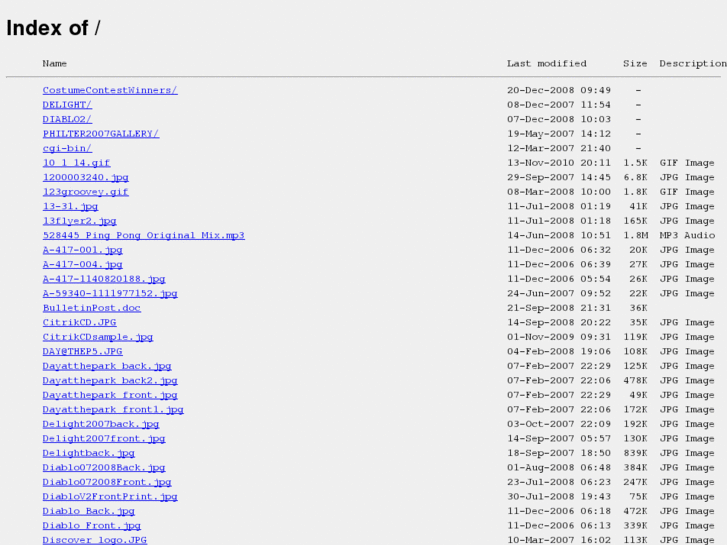727x545 pixels.
Task: Open the Diablo_Back.jpg file
Action: pos(89,511)
